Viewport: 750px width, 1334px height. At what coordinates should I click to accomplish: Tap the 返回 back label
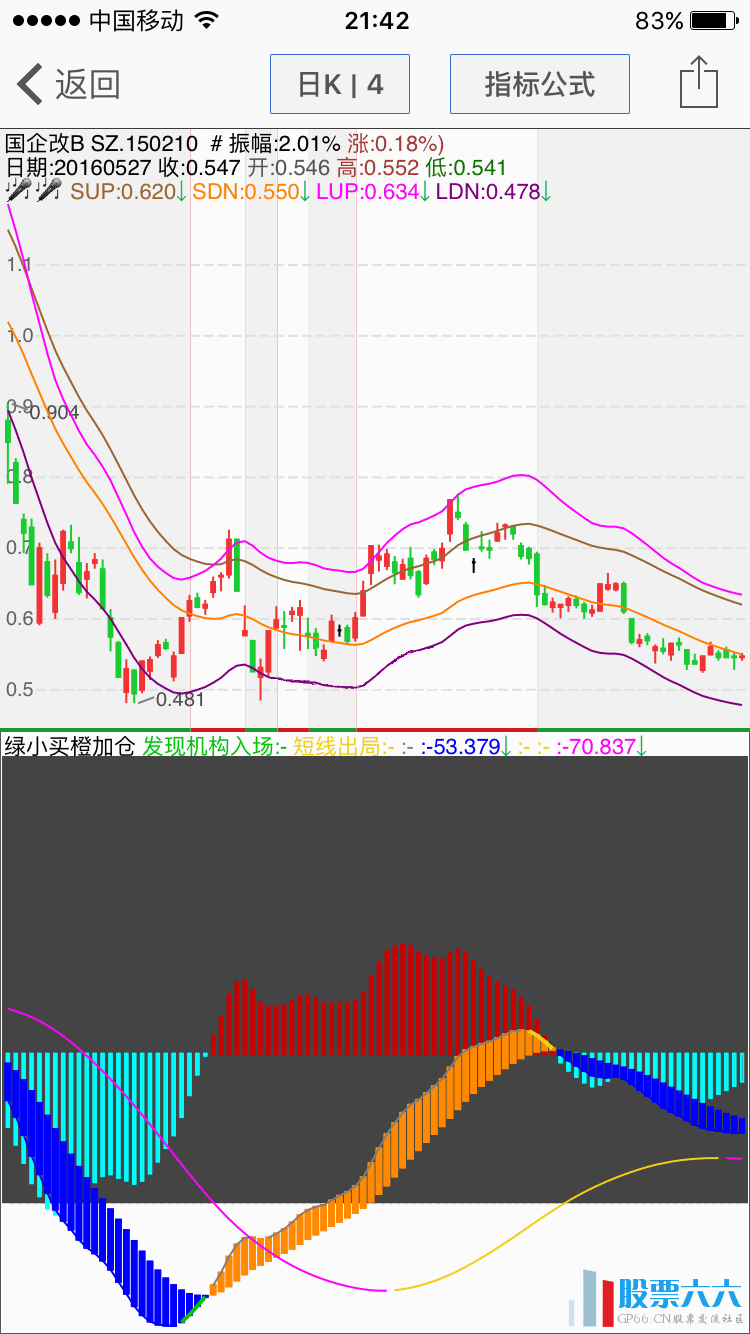[x=88, y=85]
